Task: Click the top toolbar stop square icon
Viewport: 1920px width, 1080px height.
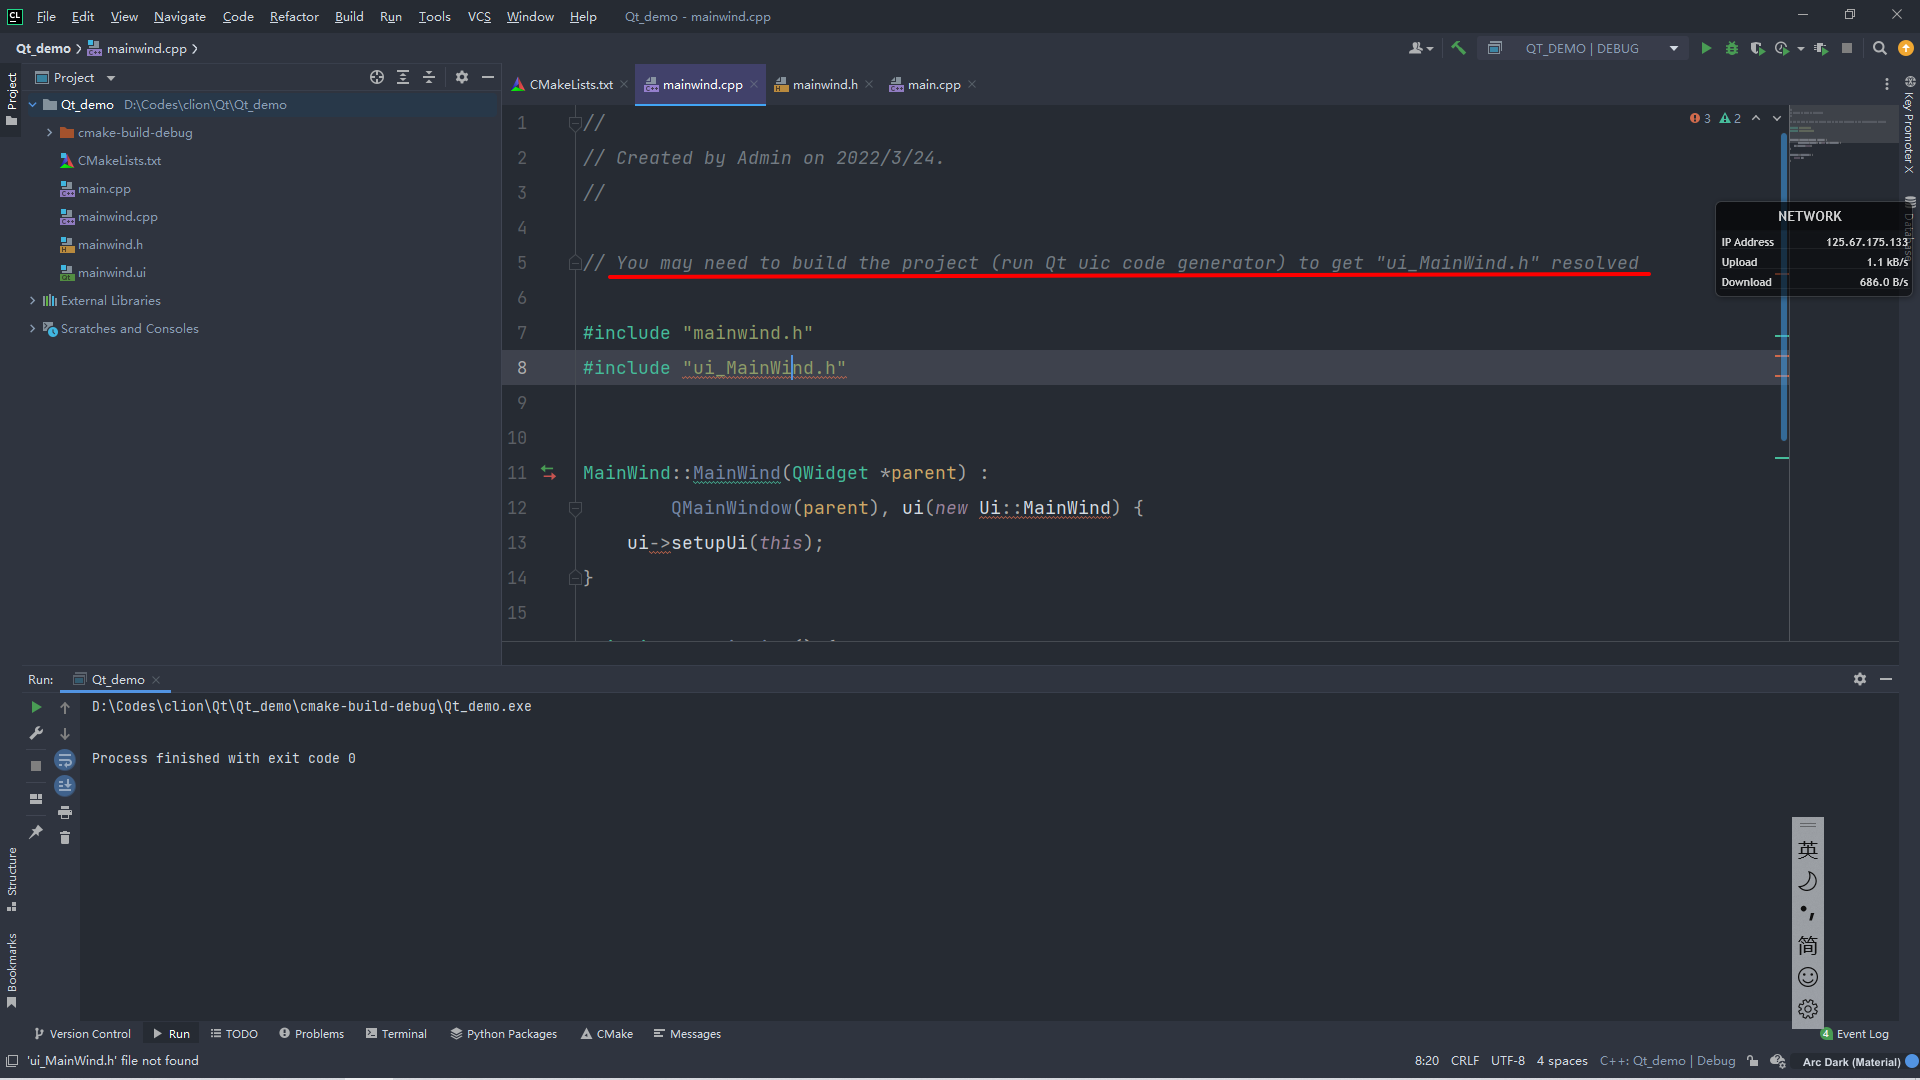Action: tap(1847, 48)
